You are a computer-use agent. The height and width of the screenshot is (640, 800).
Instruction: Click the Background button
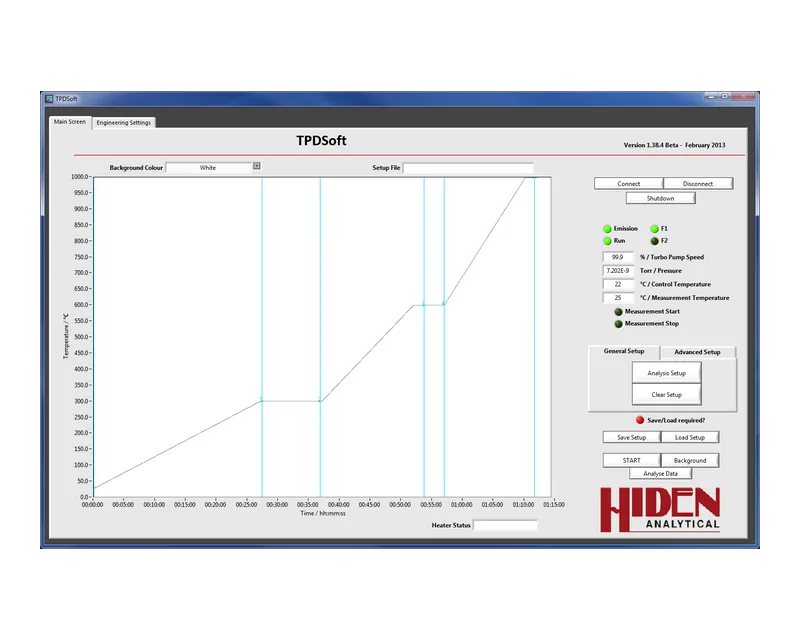tap(690, 460)
